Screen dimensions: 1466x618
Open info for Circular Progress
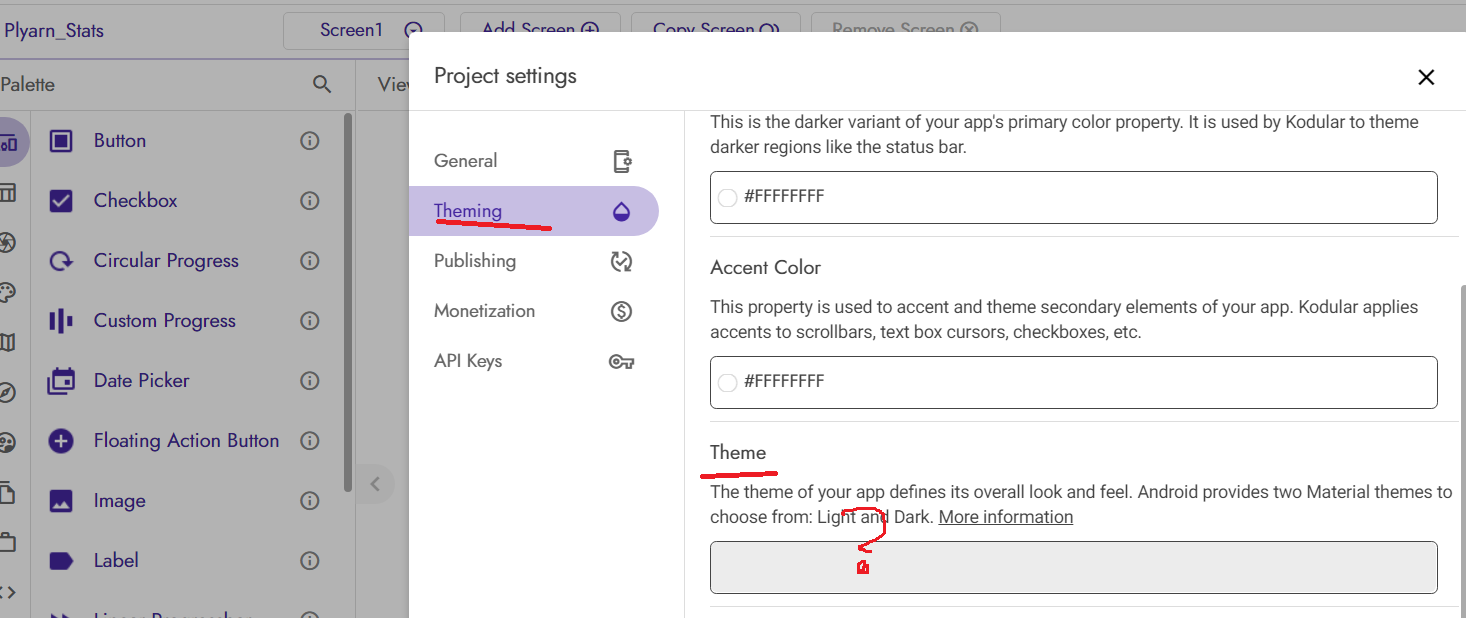[x=310, y=261]
